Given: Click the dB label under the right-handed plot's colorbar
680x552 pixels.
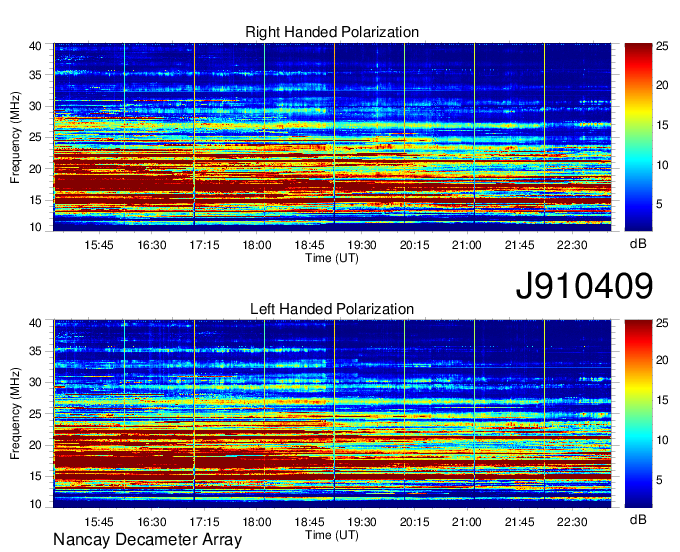Looking at the screenshot, I should [x=638, y=244].
